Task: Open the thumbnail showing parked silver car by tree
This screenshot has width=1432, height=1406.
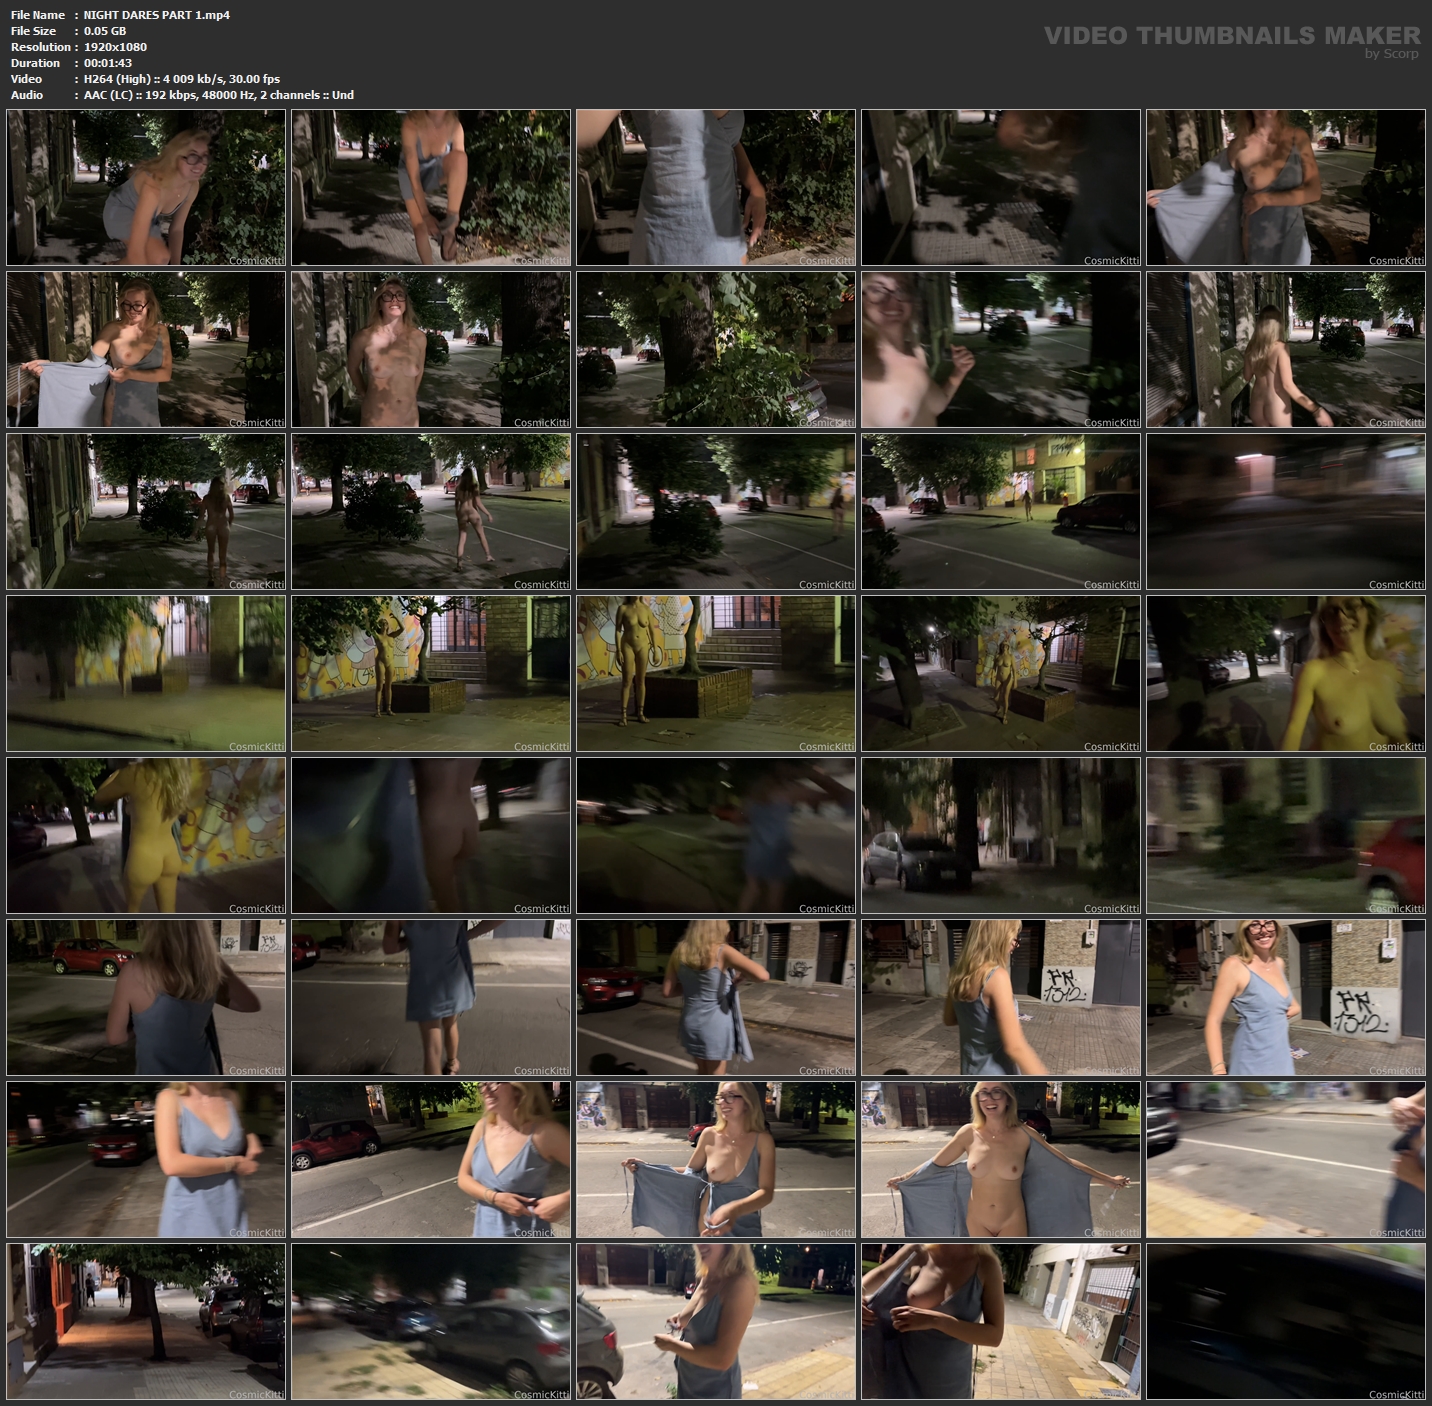Action: click(1000, 835)
